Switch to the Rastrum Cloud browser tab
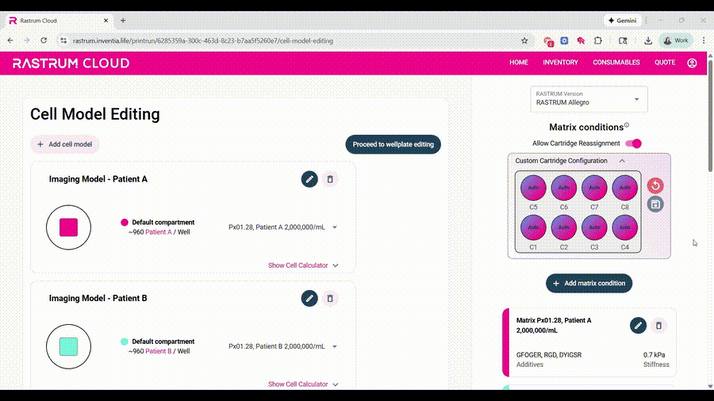714x401 pixels. tap(58, 20)
